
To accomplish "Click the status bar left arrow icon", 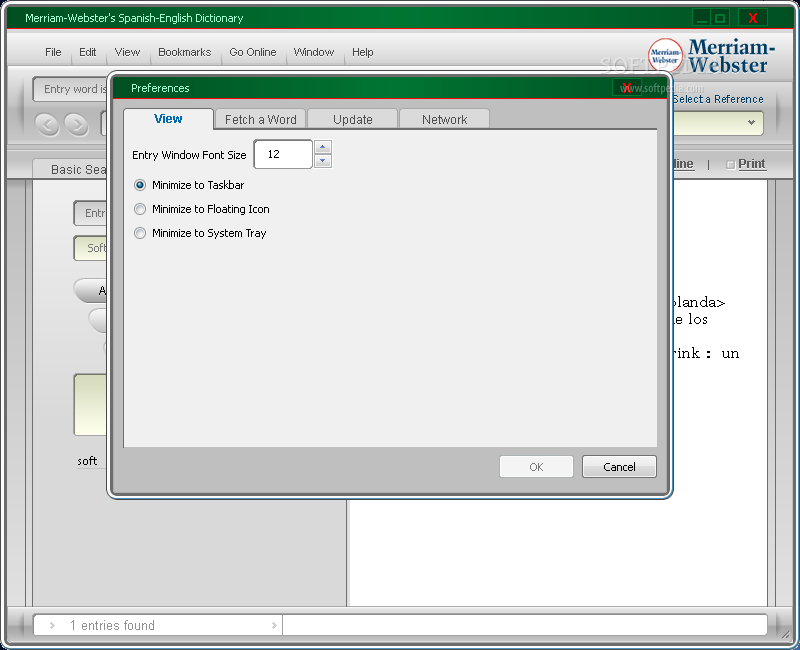I will click(x=52, y=626).
